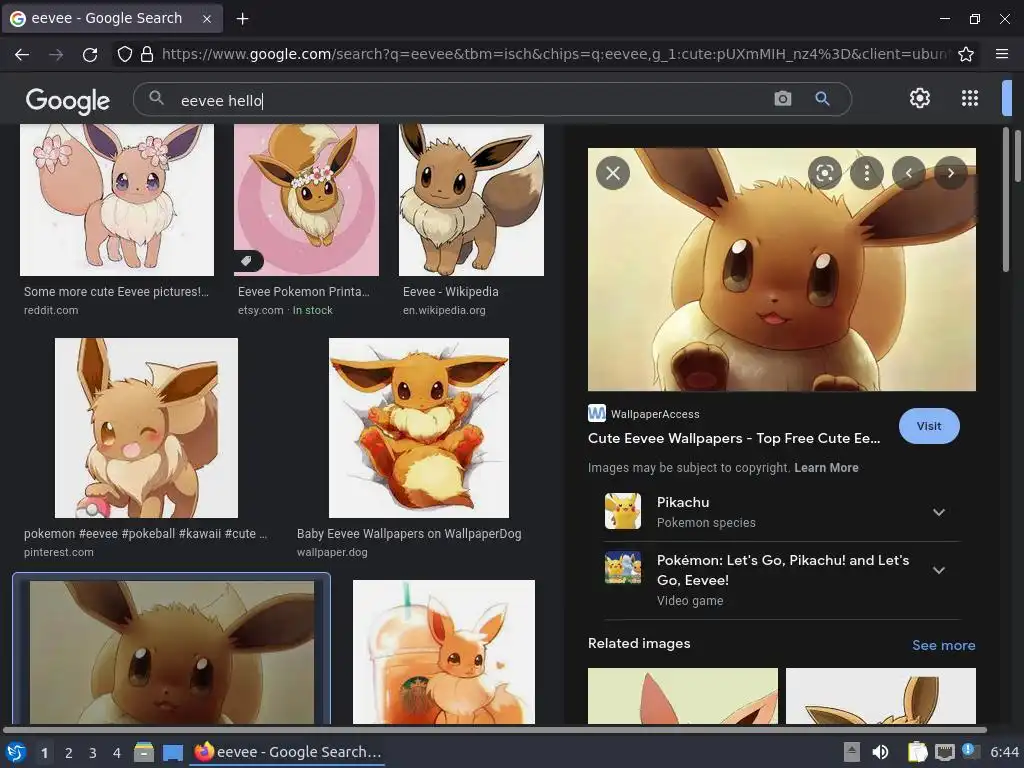Viewport: 1024px width, 768px height.
Task: Click the wallpaper.dog source text
Action: pos(332,552)
